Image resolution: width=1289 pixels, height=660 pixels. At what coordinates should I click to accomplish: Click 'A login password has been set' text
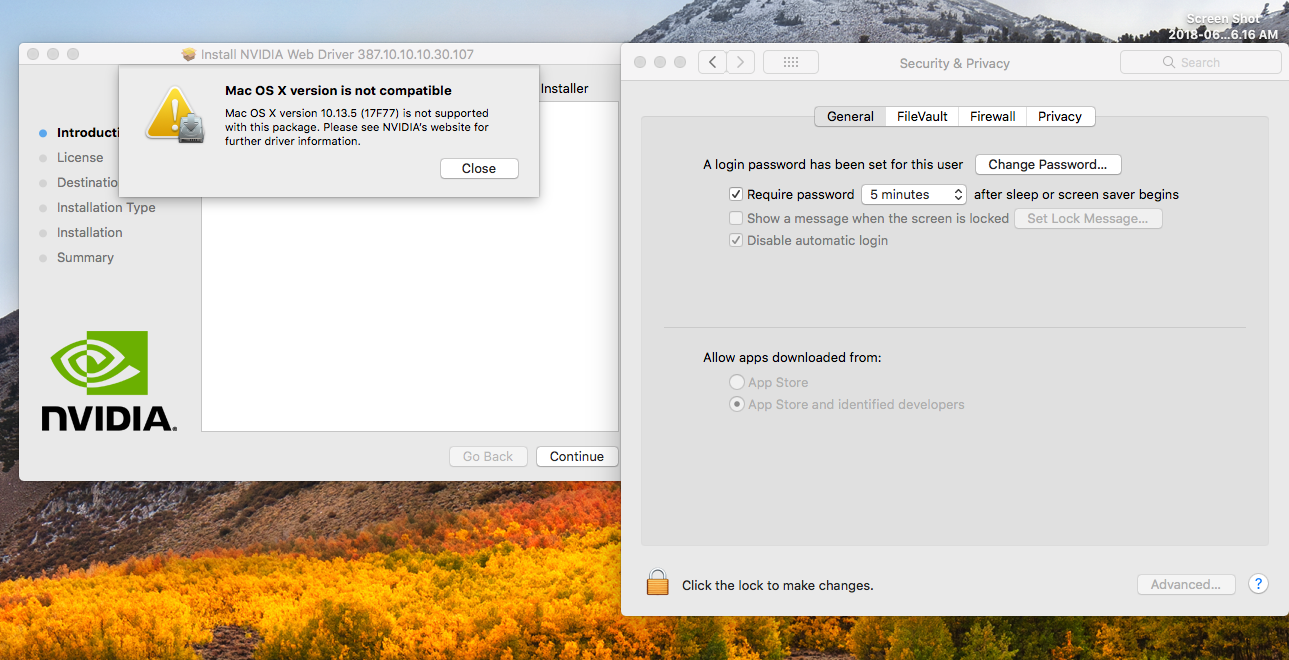(x=833, y=164)
